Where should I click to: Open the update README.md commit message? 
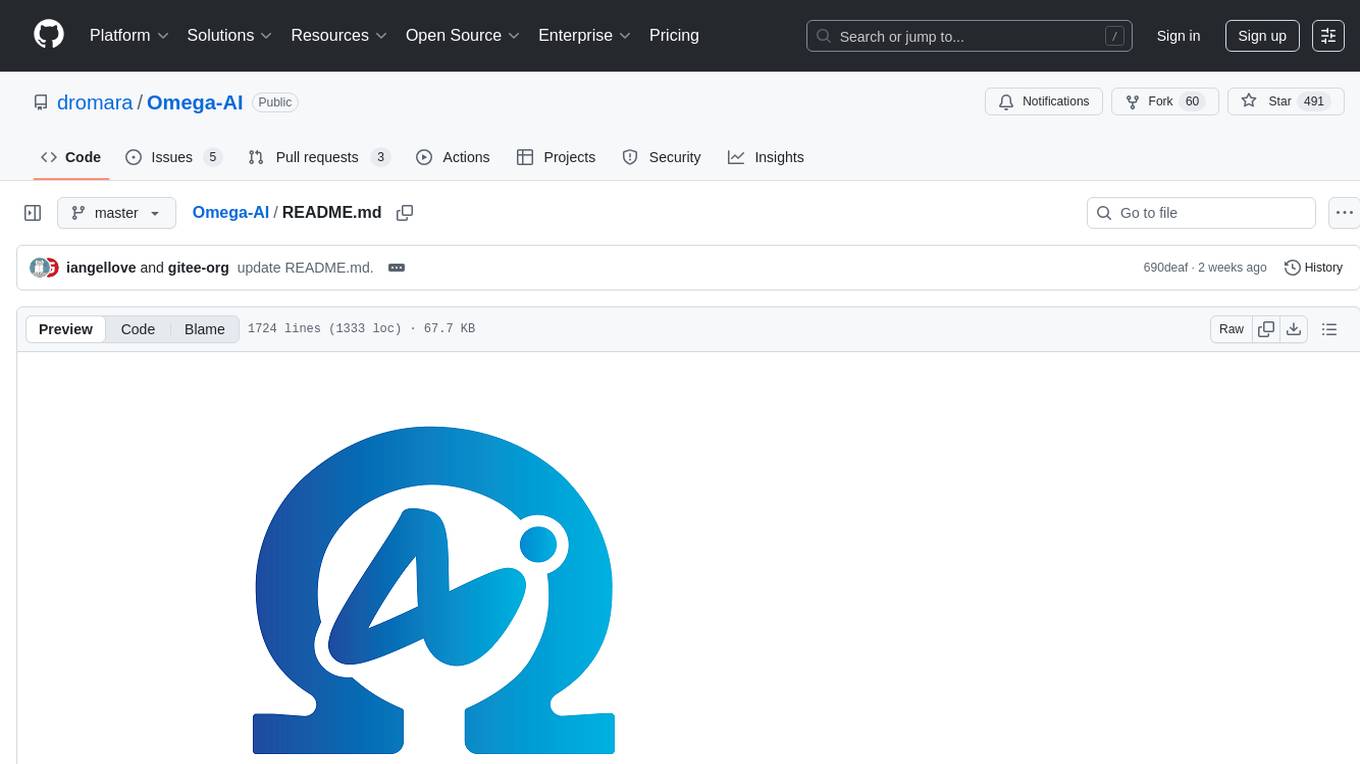tap(305, 268)
